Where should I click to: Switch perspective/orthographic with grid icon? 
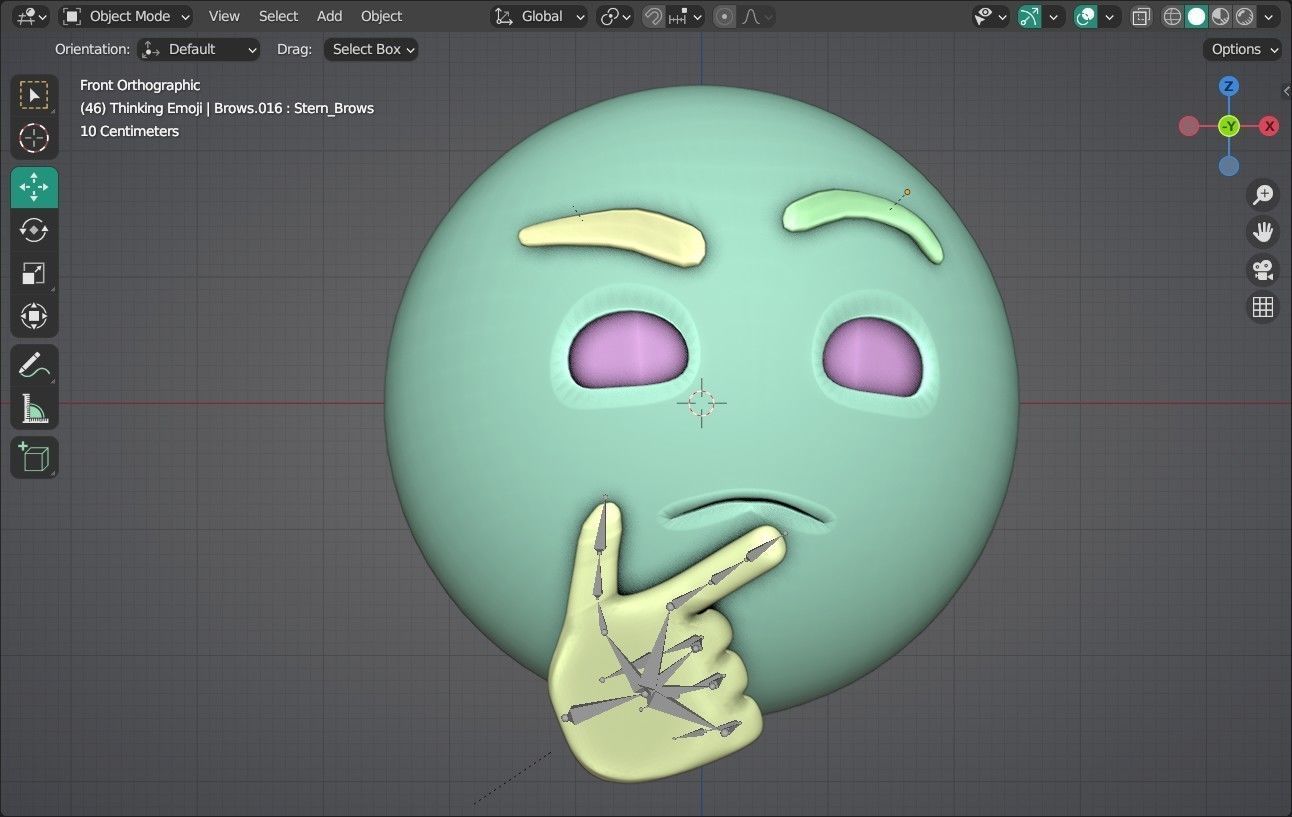(1263, 307)
